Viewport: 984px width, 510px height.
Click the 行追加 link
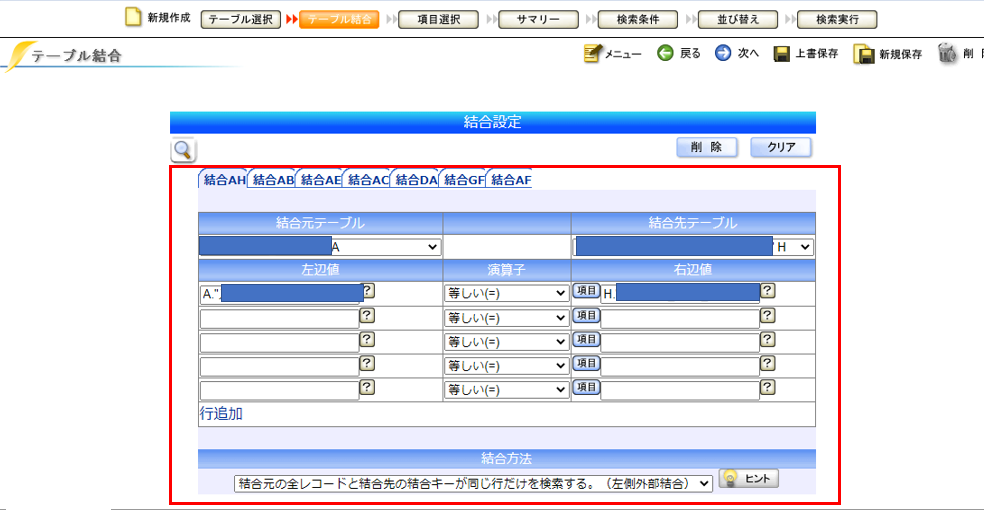221,413
